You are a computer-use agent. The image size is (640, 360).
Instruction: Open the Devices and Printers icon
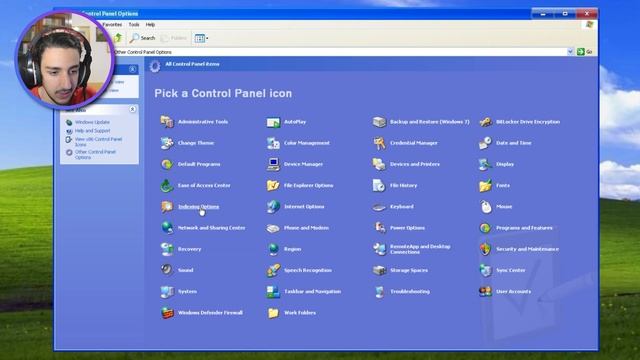[379, 164]
